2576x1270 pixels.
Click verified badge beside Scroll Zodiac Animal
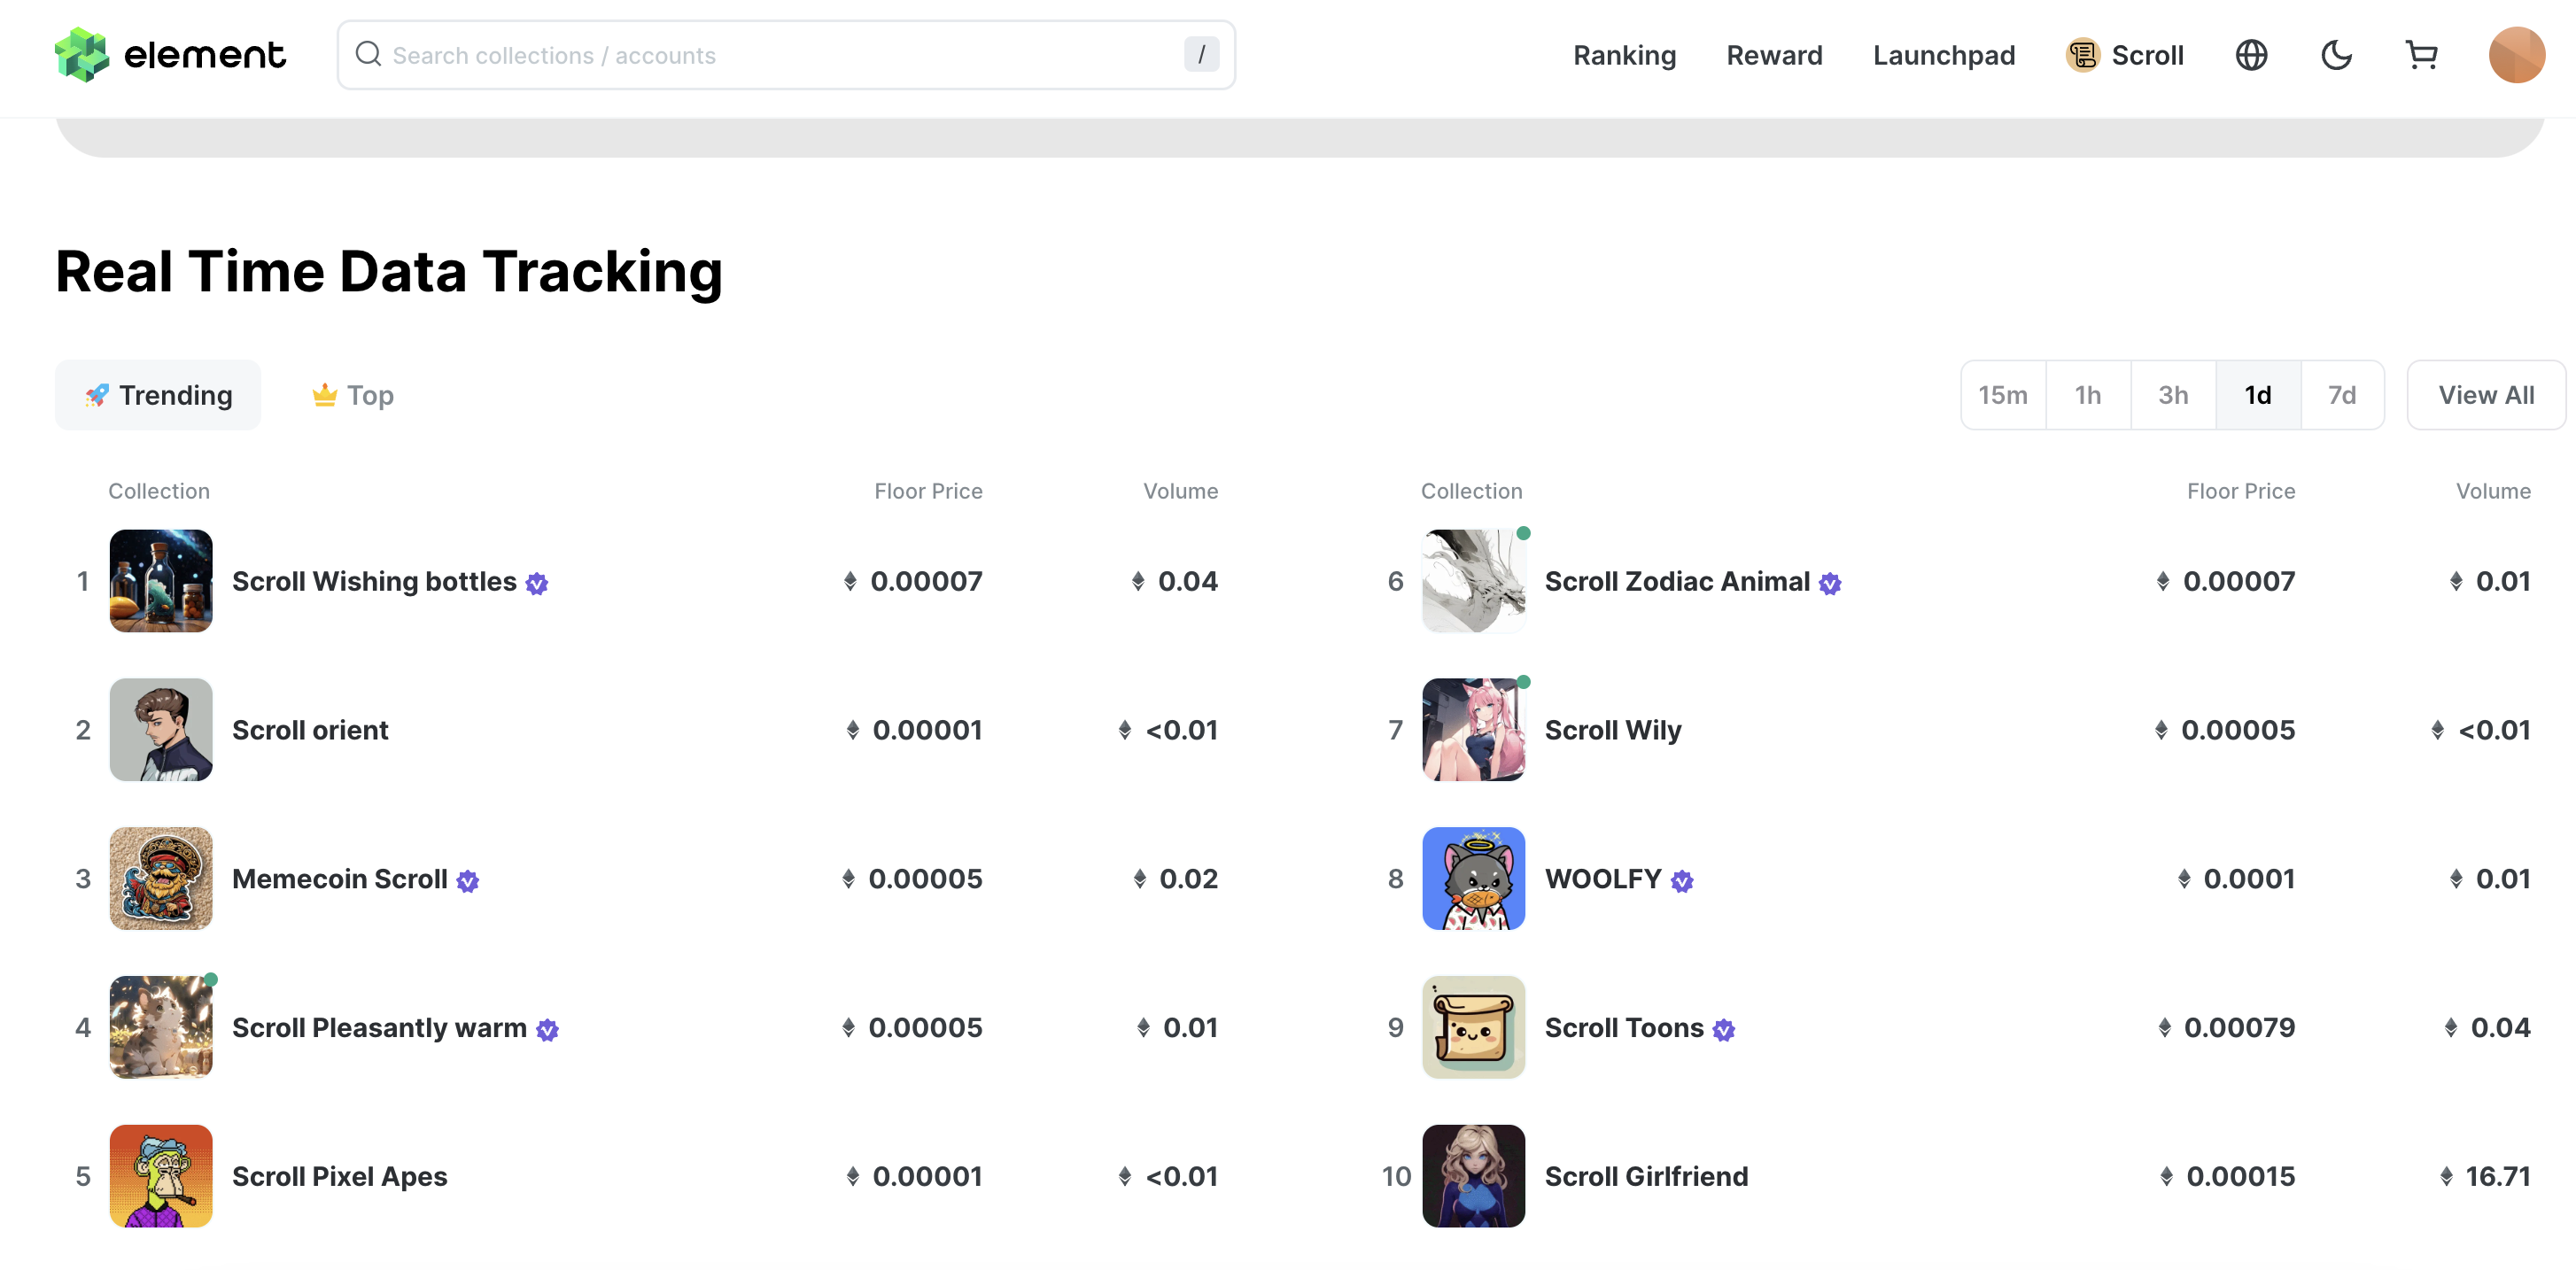click(x=1830, y=583)
